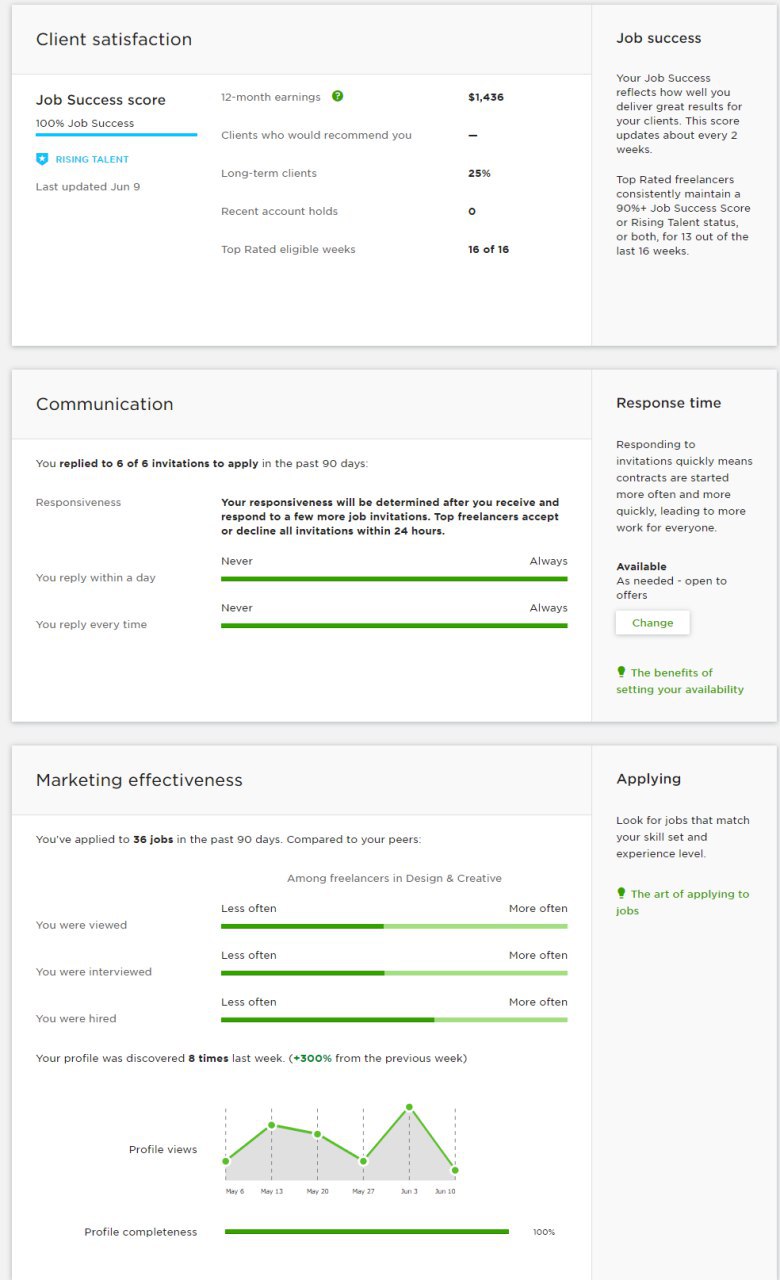Click the 'You reply within a day' bar
This screenshot has width=780, height=1280.
(x=394, y=578)
